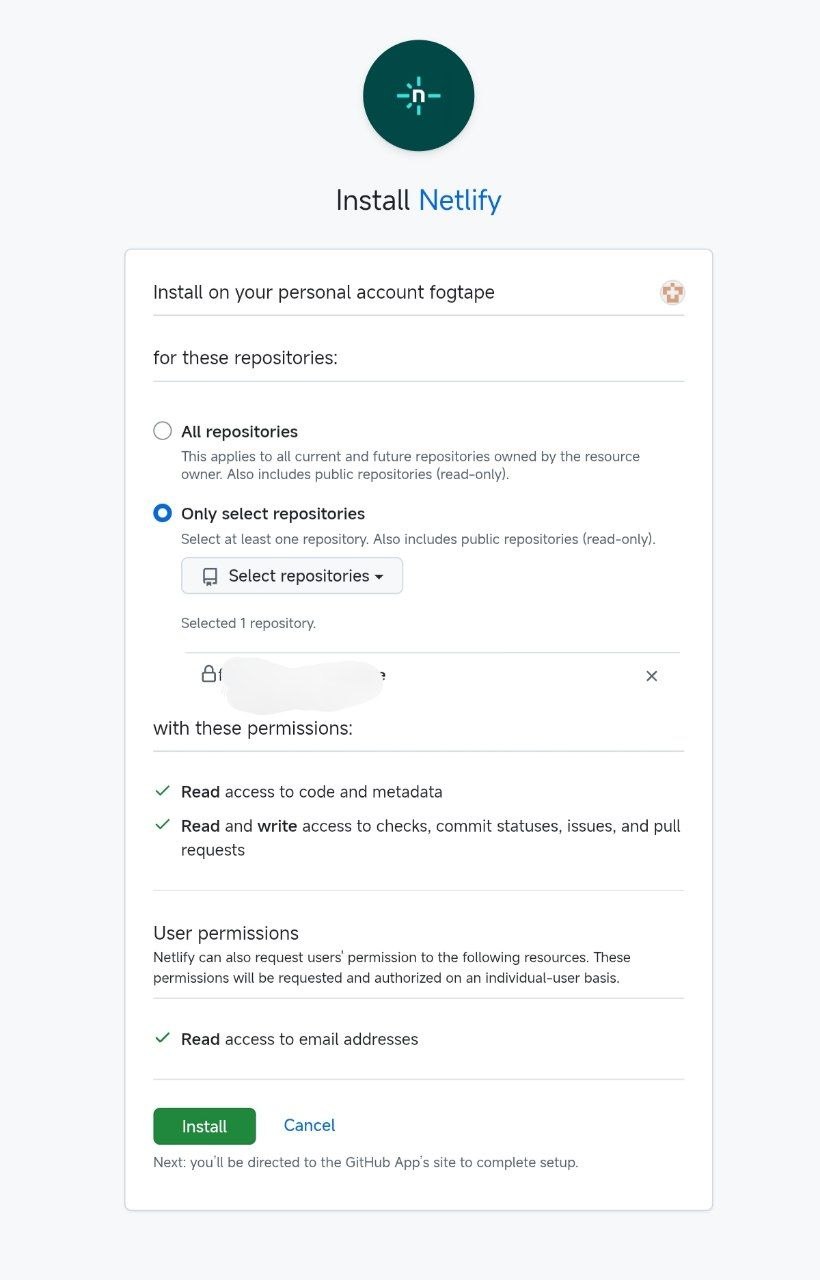The height and width of the screenshot is (1280, 820).
Task: Remove the selected repository with the X
Action: [651, 676]
